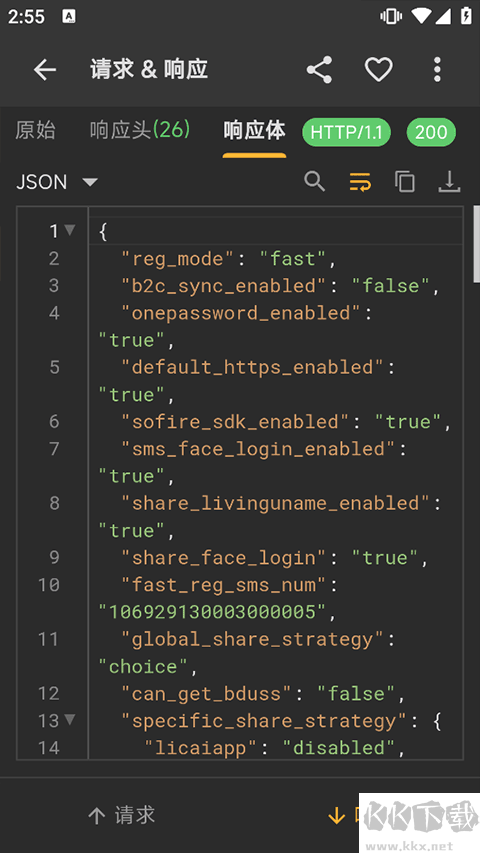The width and height of the screenshot is (480, 853).
Task: Click the vertical scrollbar of code view
Action: [x=476, y=244]
